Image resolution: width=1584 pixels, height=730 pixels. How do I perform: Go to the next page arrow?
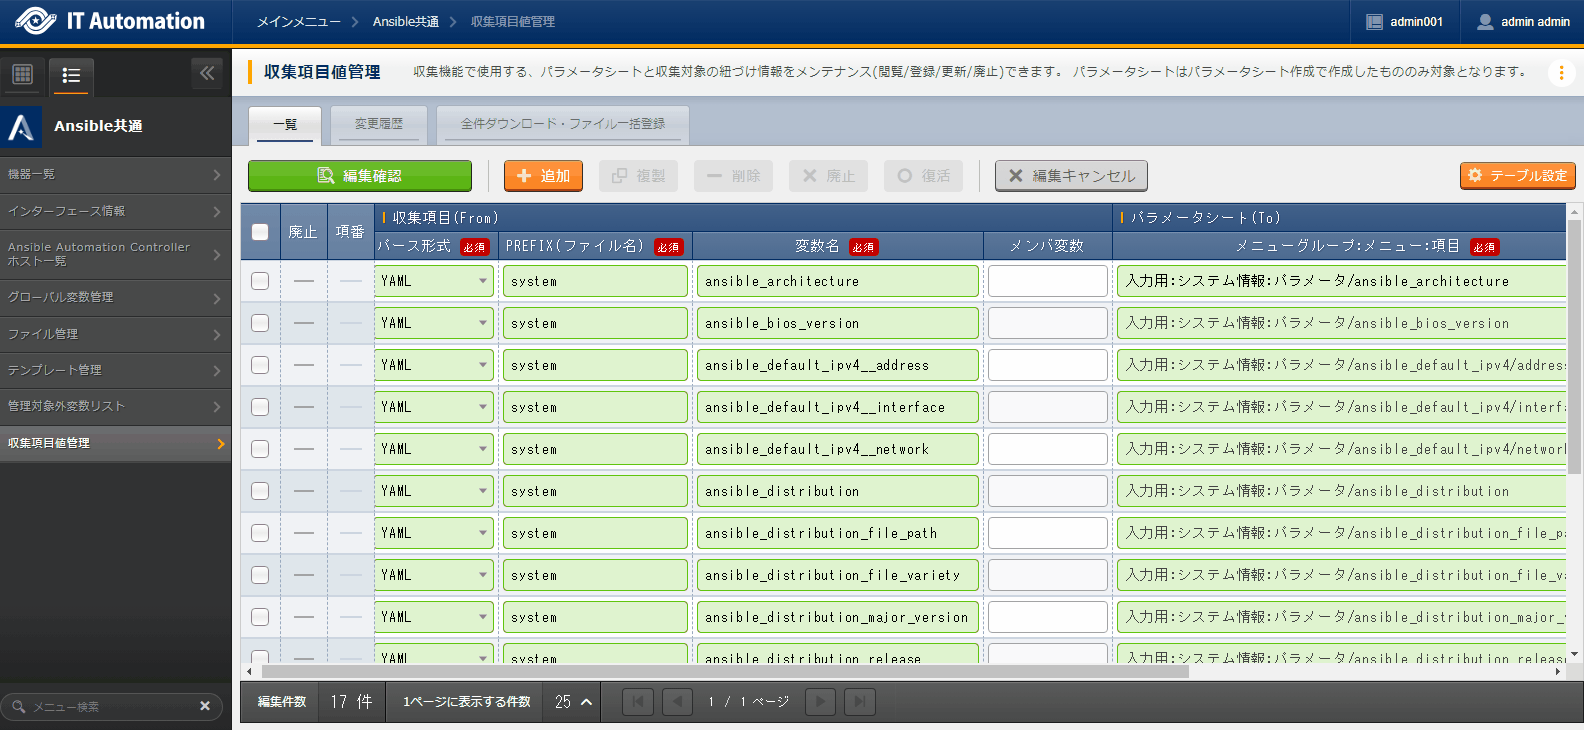pos(820,702)
